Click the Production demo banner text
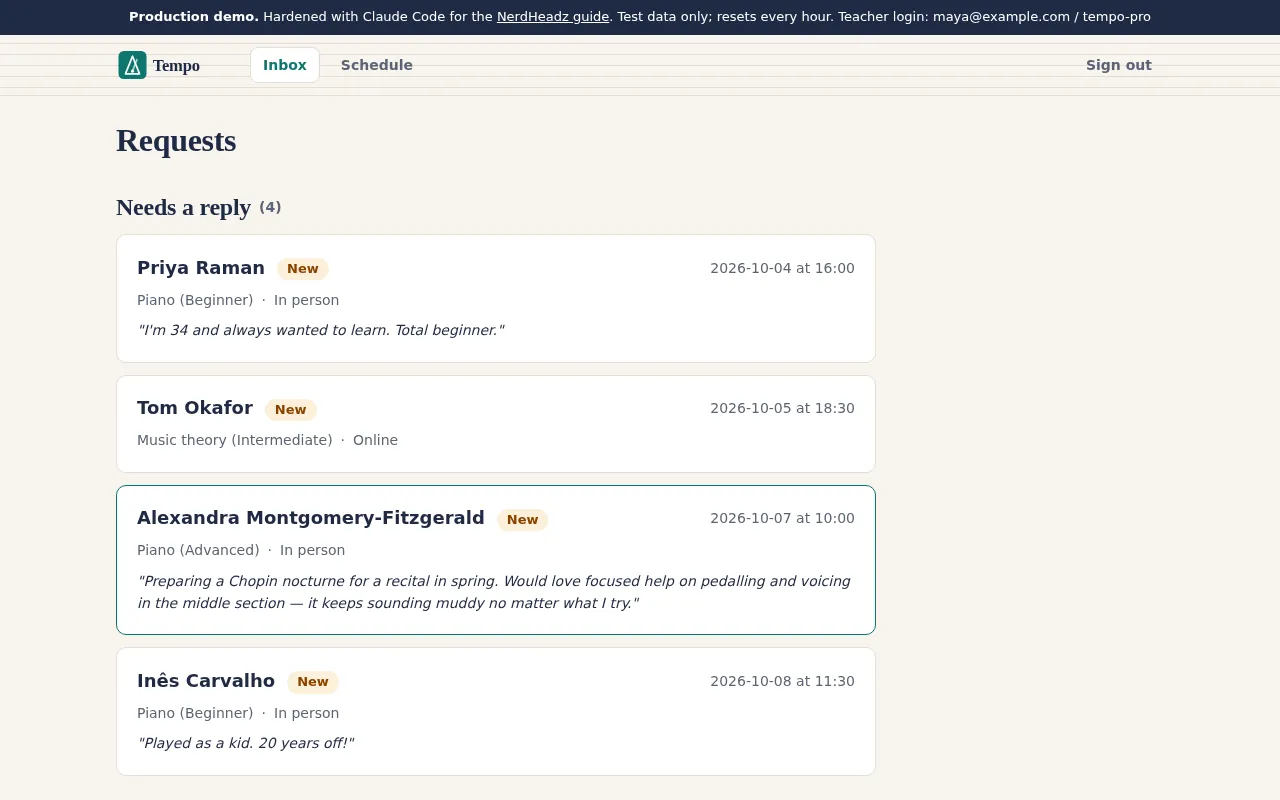 640,17
